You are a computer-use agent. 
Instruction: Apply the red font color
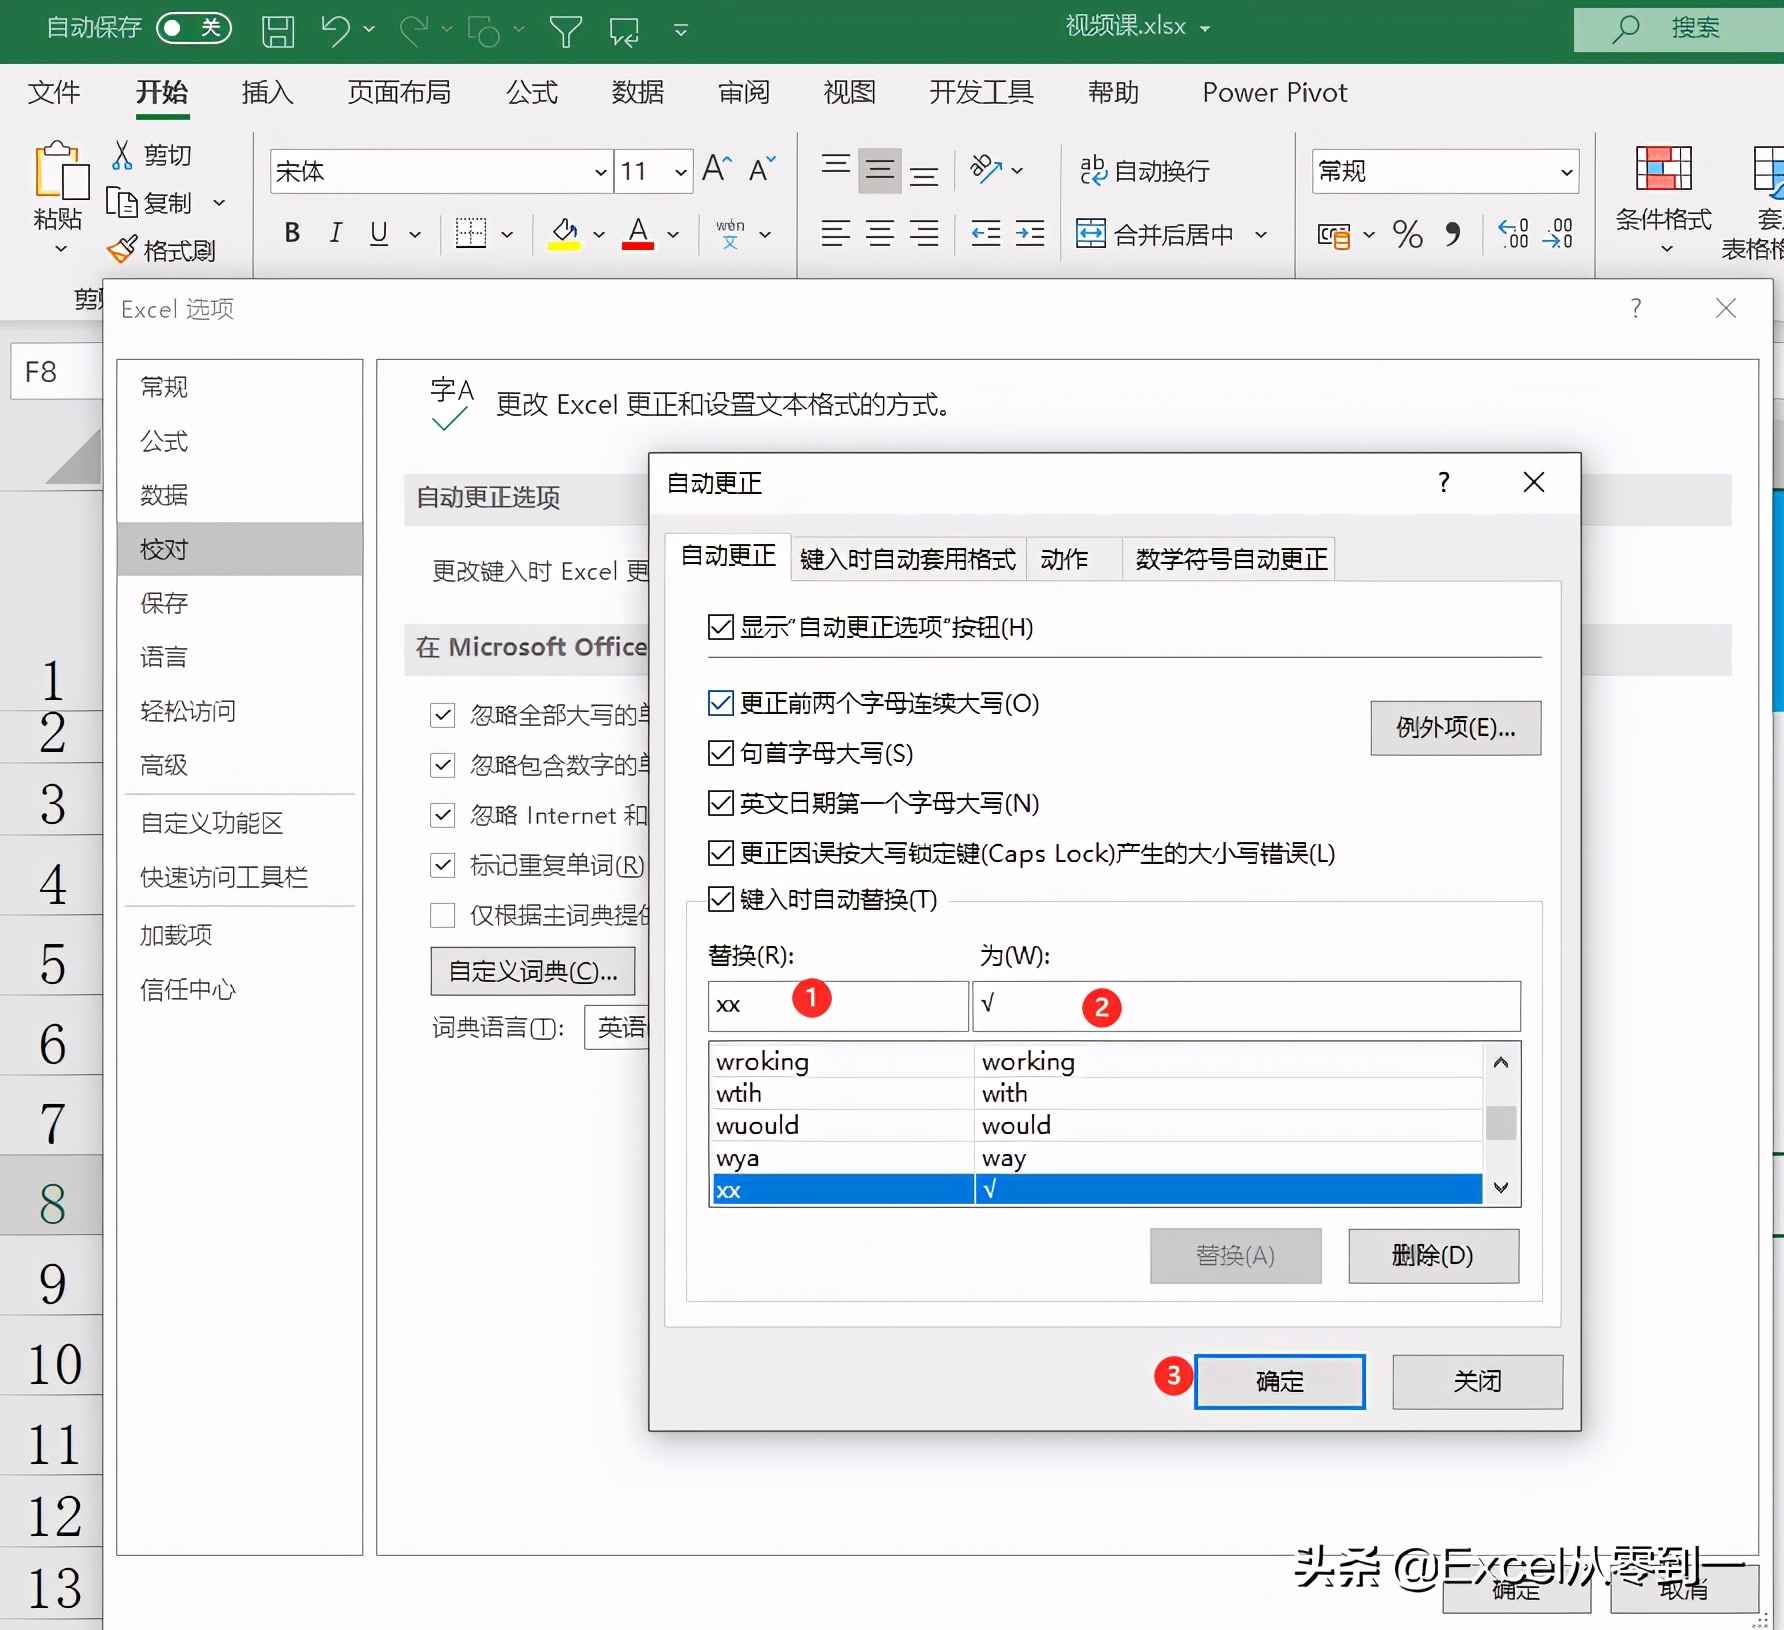point(638,234)
